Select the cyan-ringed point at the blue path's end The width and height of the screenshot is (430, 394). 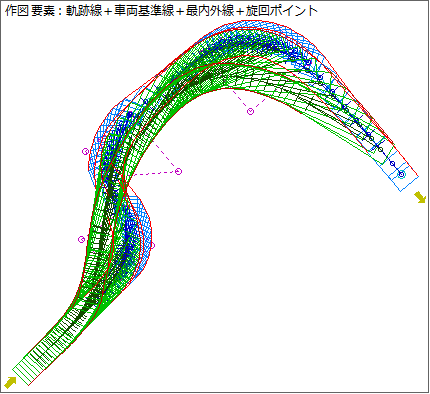click(402, 174)
